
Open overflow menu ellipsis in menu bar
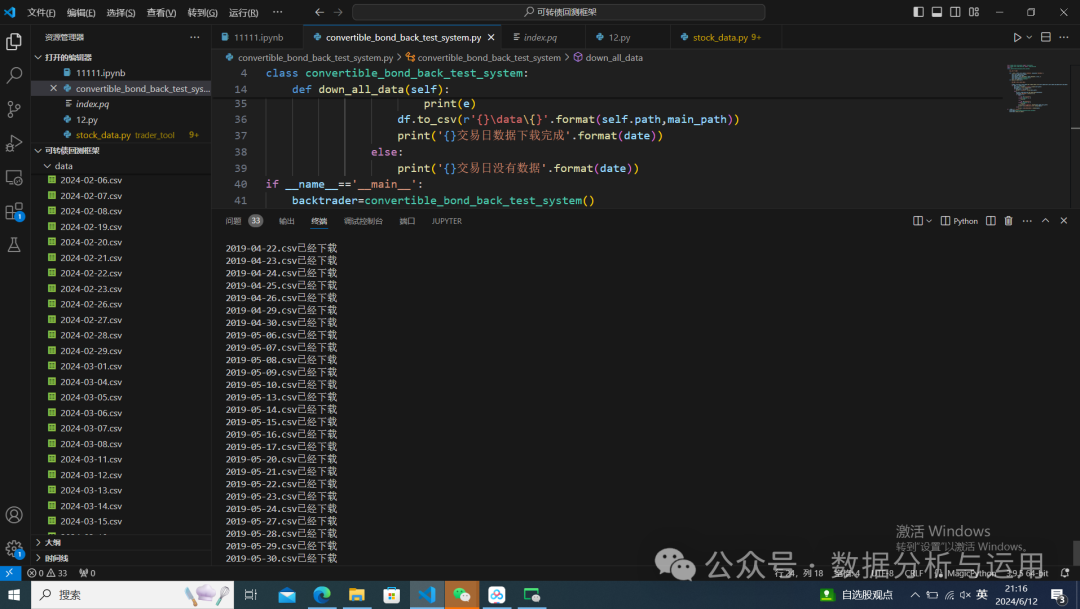point(278,12)
